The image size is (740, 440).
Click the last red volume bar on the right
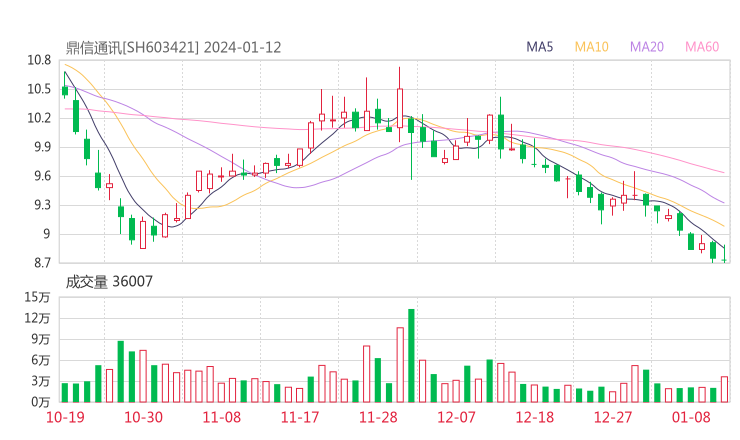pos(724,389)
